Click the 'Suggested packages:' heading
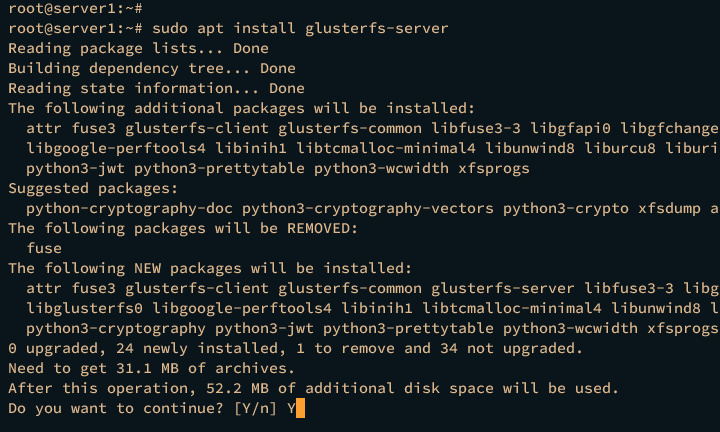 point(93,188)
